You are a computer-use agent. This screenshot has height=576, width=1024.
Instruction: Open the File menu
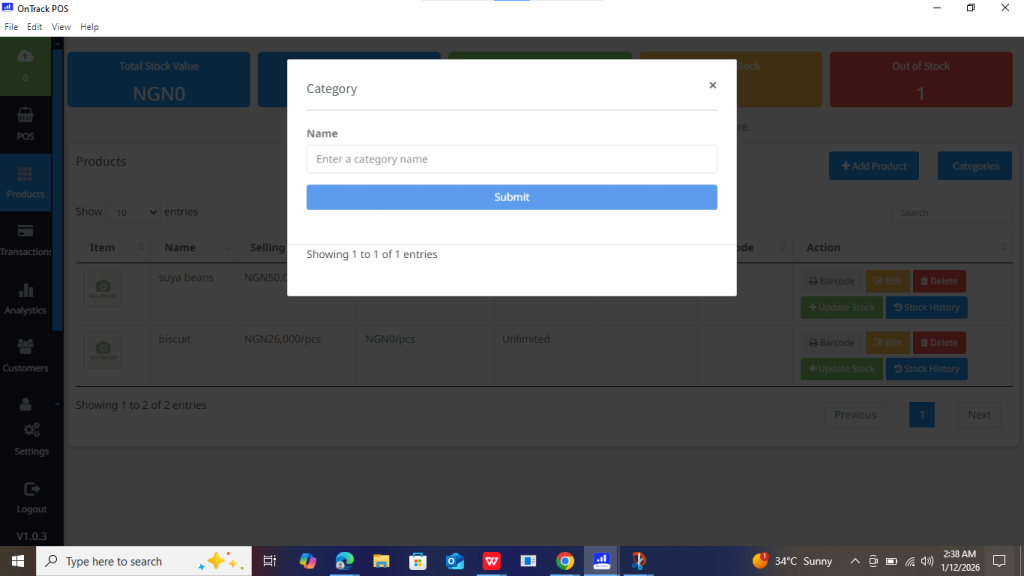pos(11,27)
